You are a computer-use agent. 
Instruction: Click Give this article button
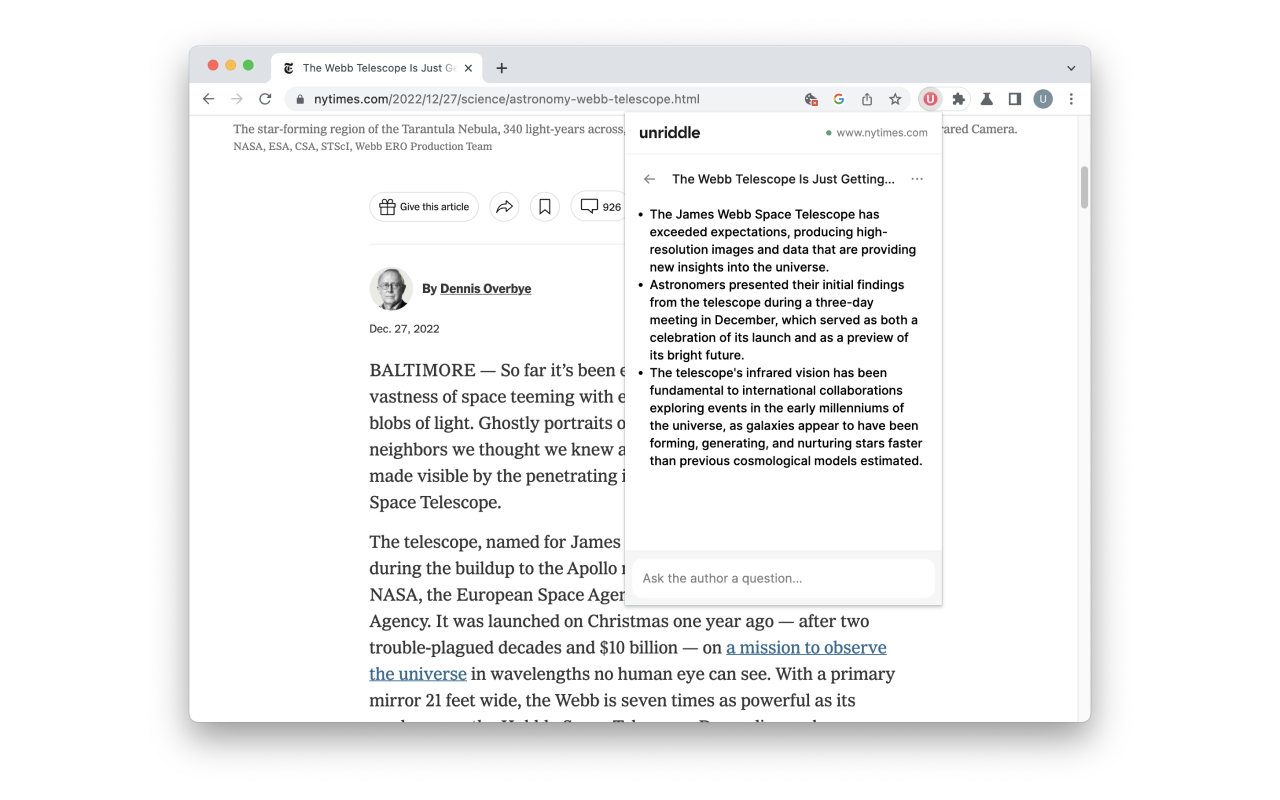[x=424, y=207]
